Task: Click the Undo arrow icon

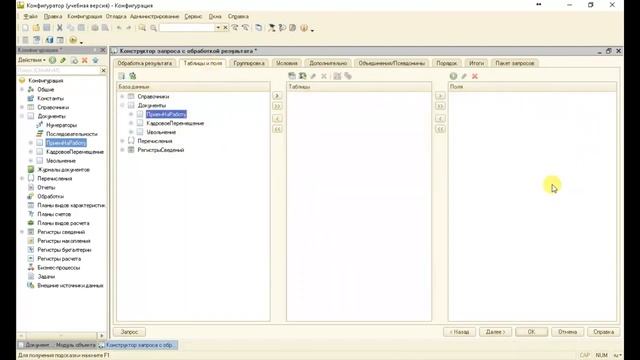Action: tap(119, 28)
